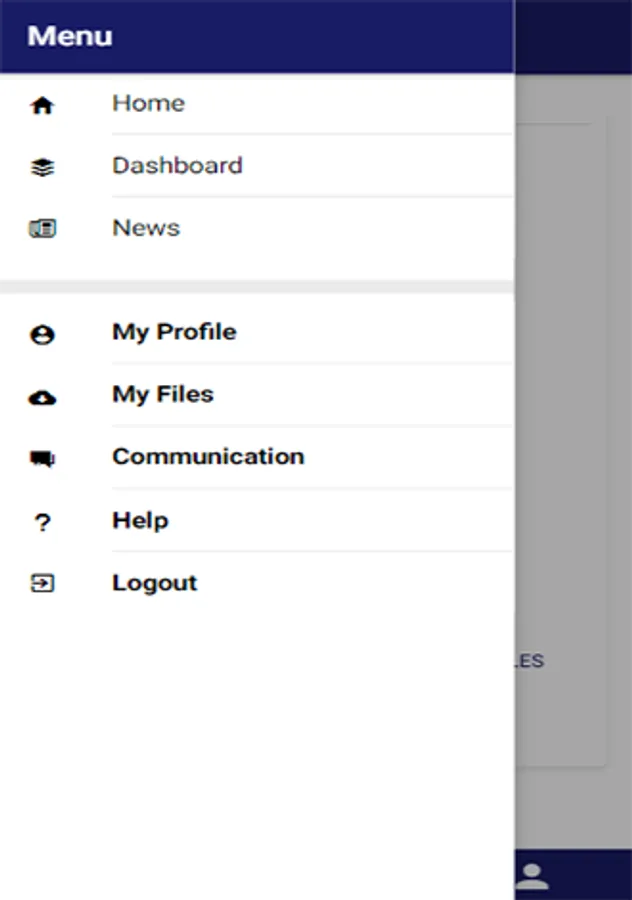632x900 pixels.
Task: Click the My Files cloud icon
Action: coord(42,397)
